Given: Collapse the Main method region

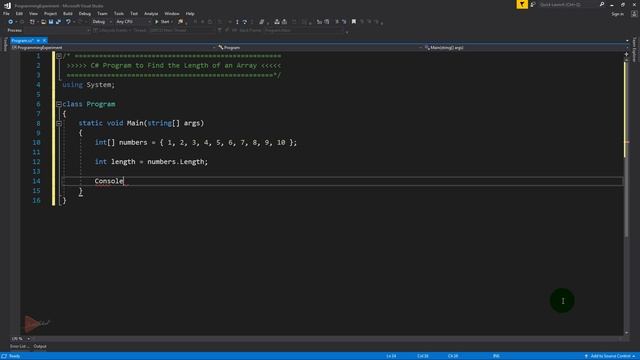Looking at the screenshot, I should click(59, 123).
